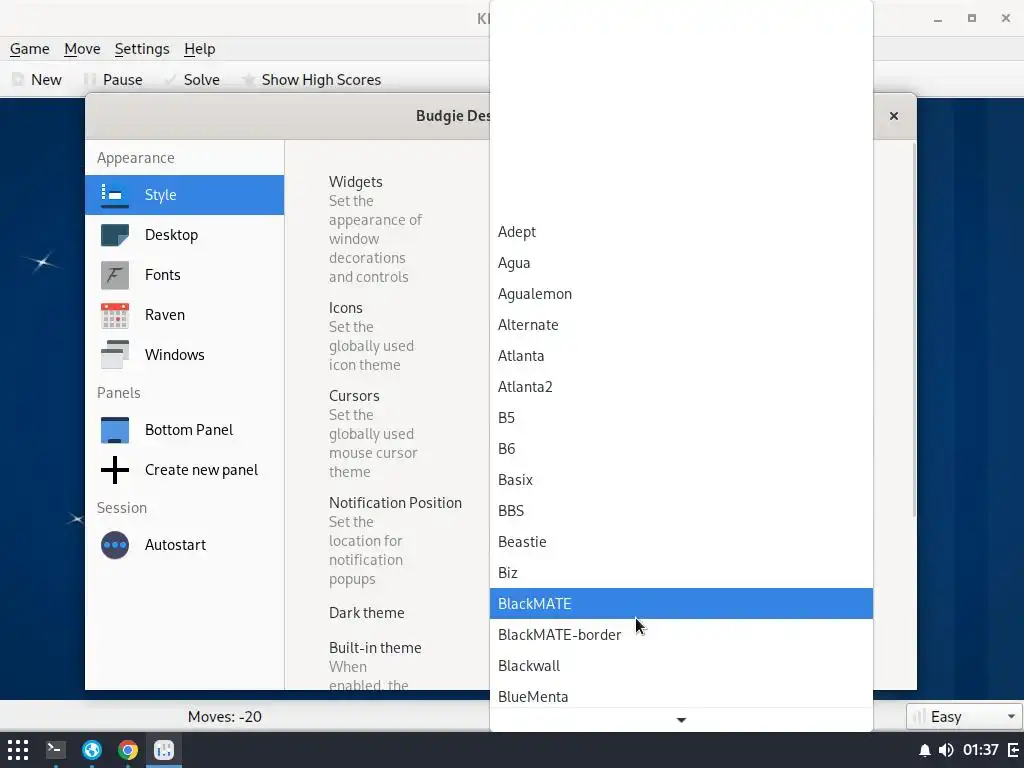Screen dimensions: 1024x768
Task: Open the Settings menu
Action: 142,49
